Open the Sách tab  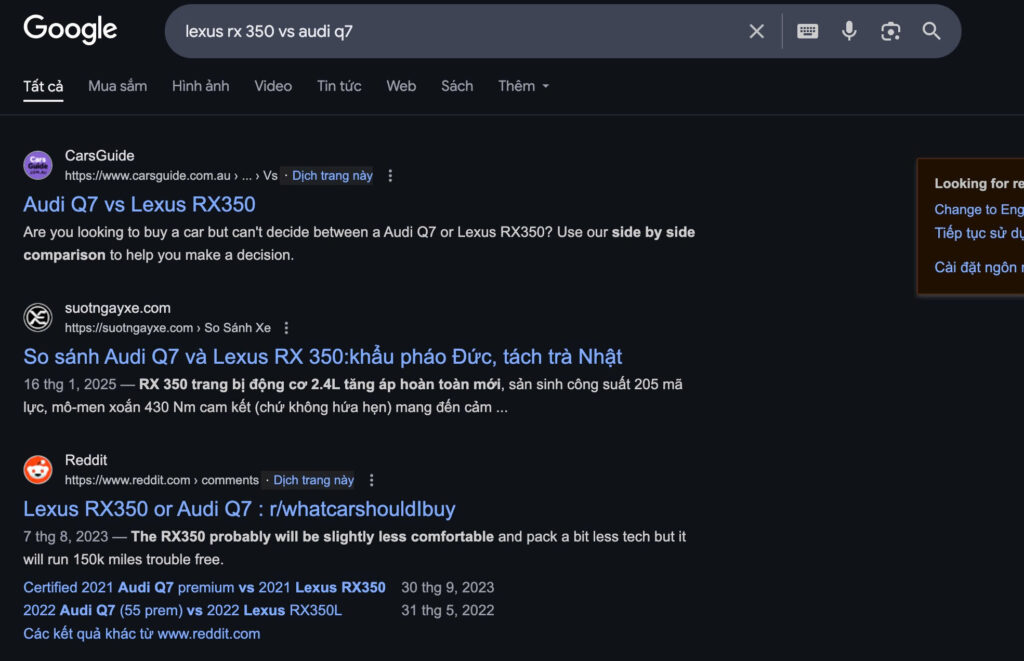tap(457, 86)
